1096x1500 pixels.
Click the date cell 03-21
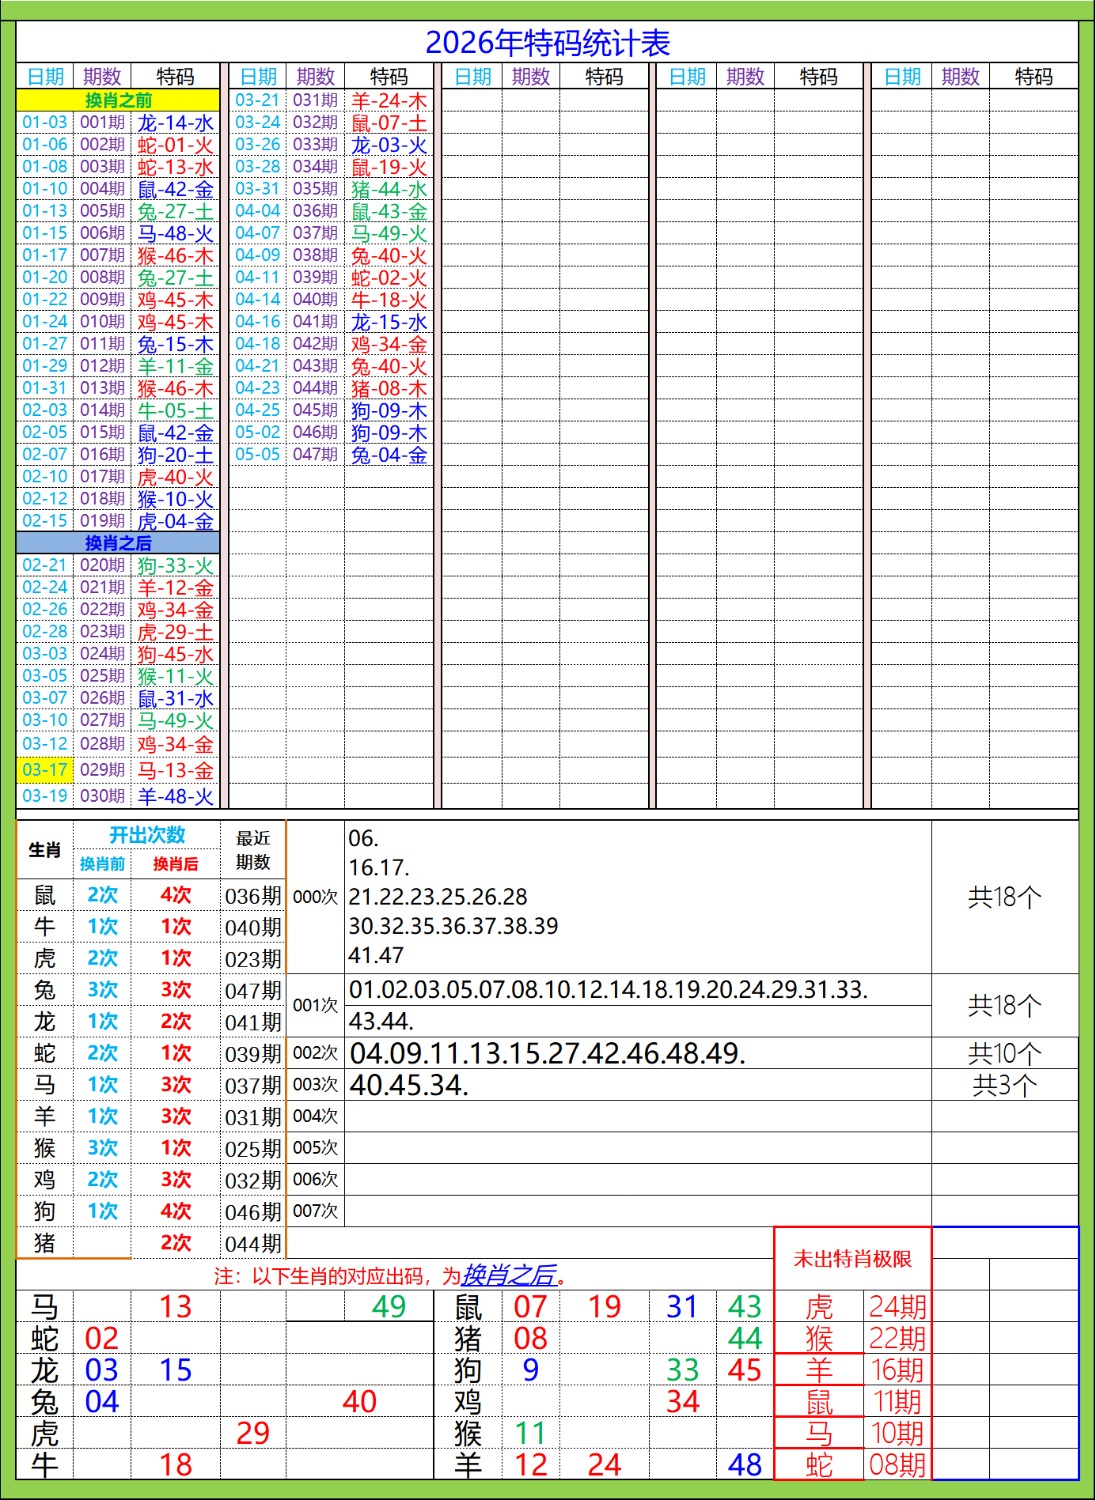click(x=258, y=100)
